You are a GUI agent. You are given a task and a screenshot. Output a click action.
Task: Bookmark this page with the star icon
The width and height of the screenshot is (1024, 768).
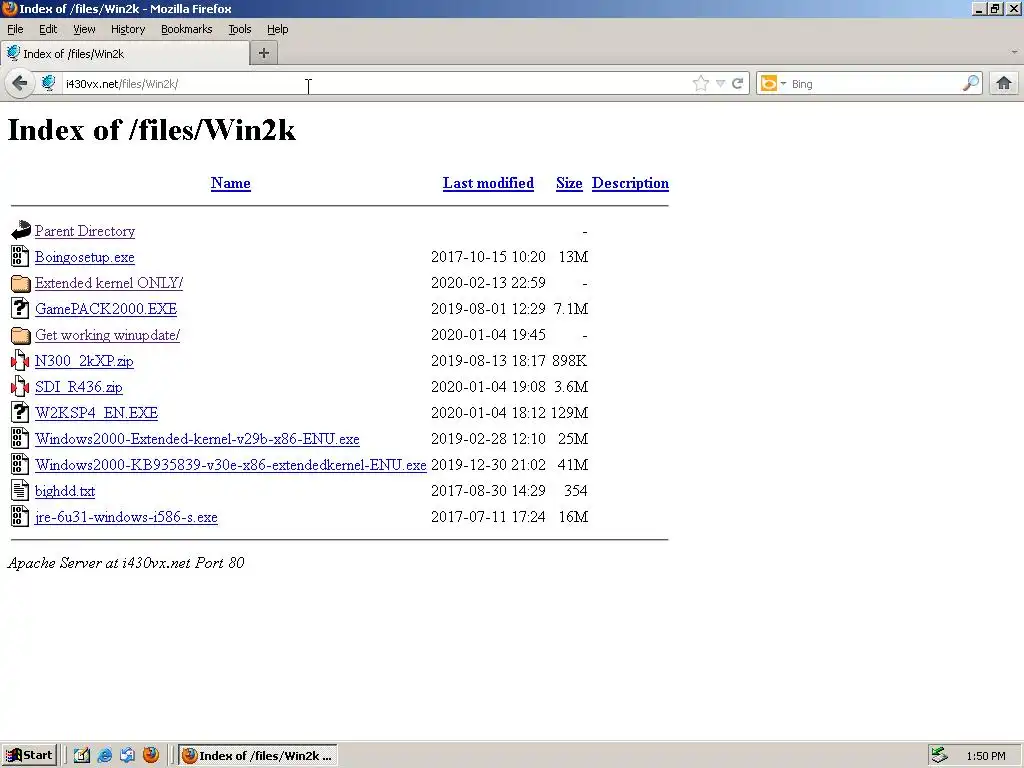tap(700, 83)
